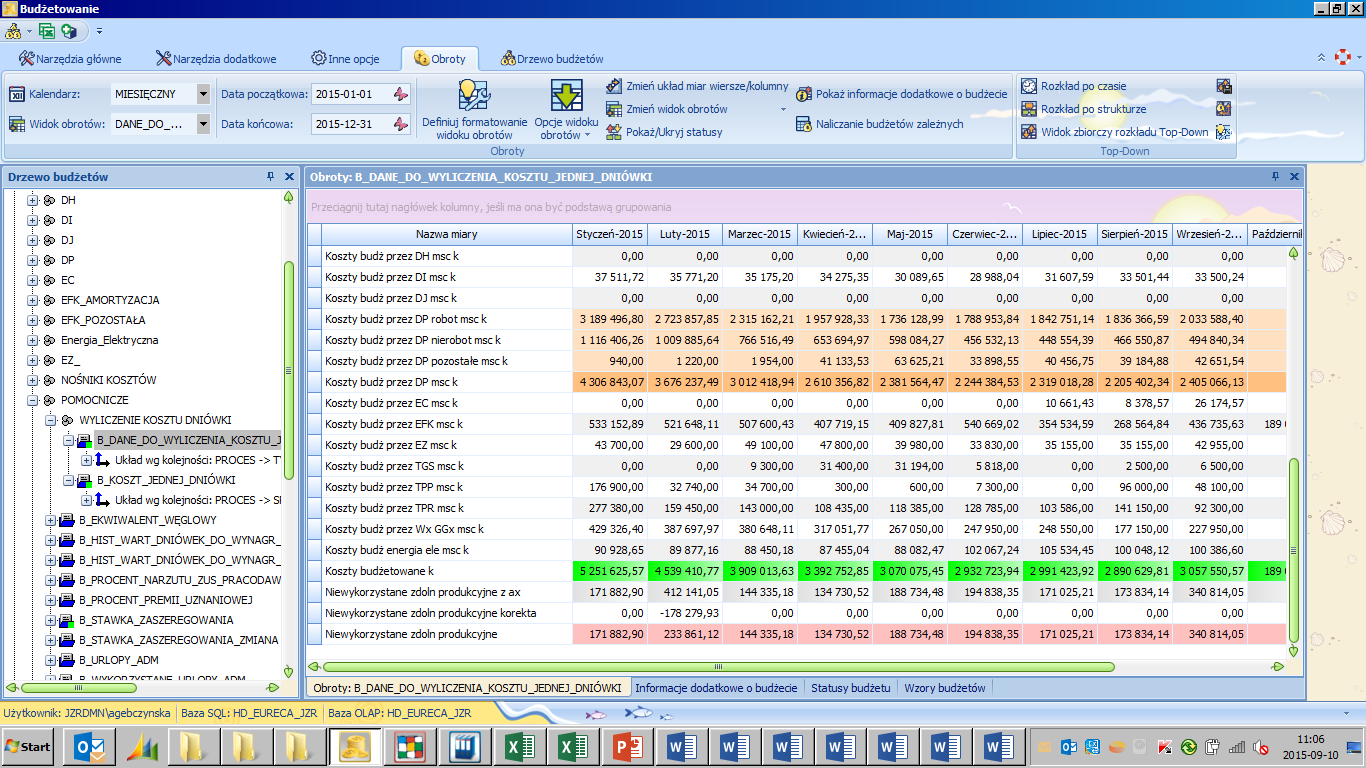The width and height of the screenshot is (1366, 768).
Task: Click Definiuj formatowanie widoku obrotów
Action: coord(474,110)
